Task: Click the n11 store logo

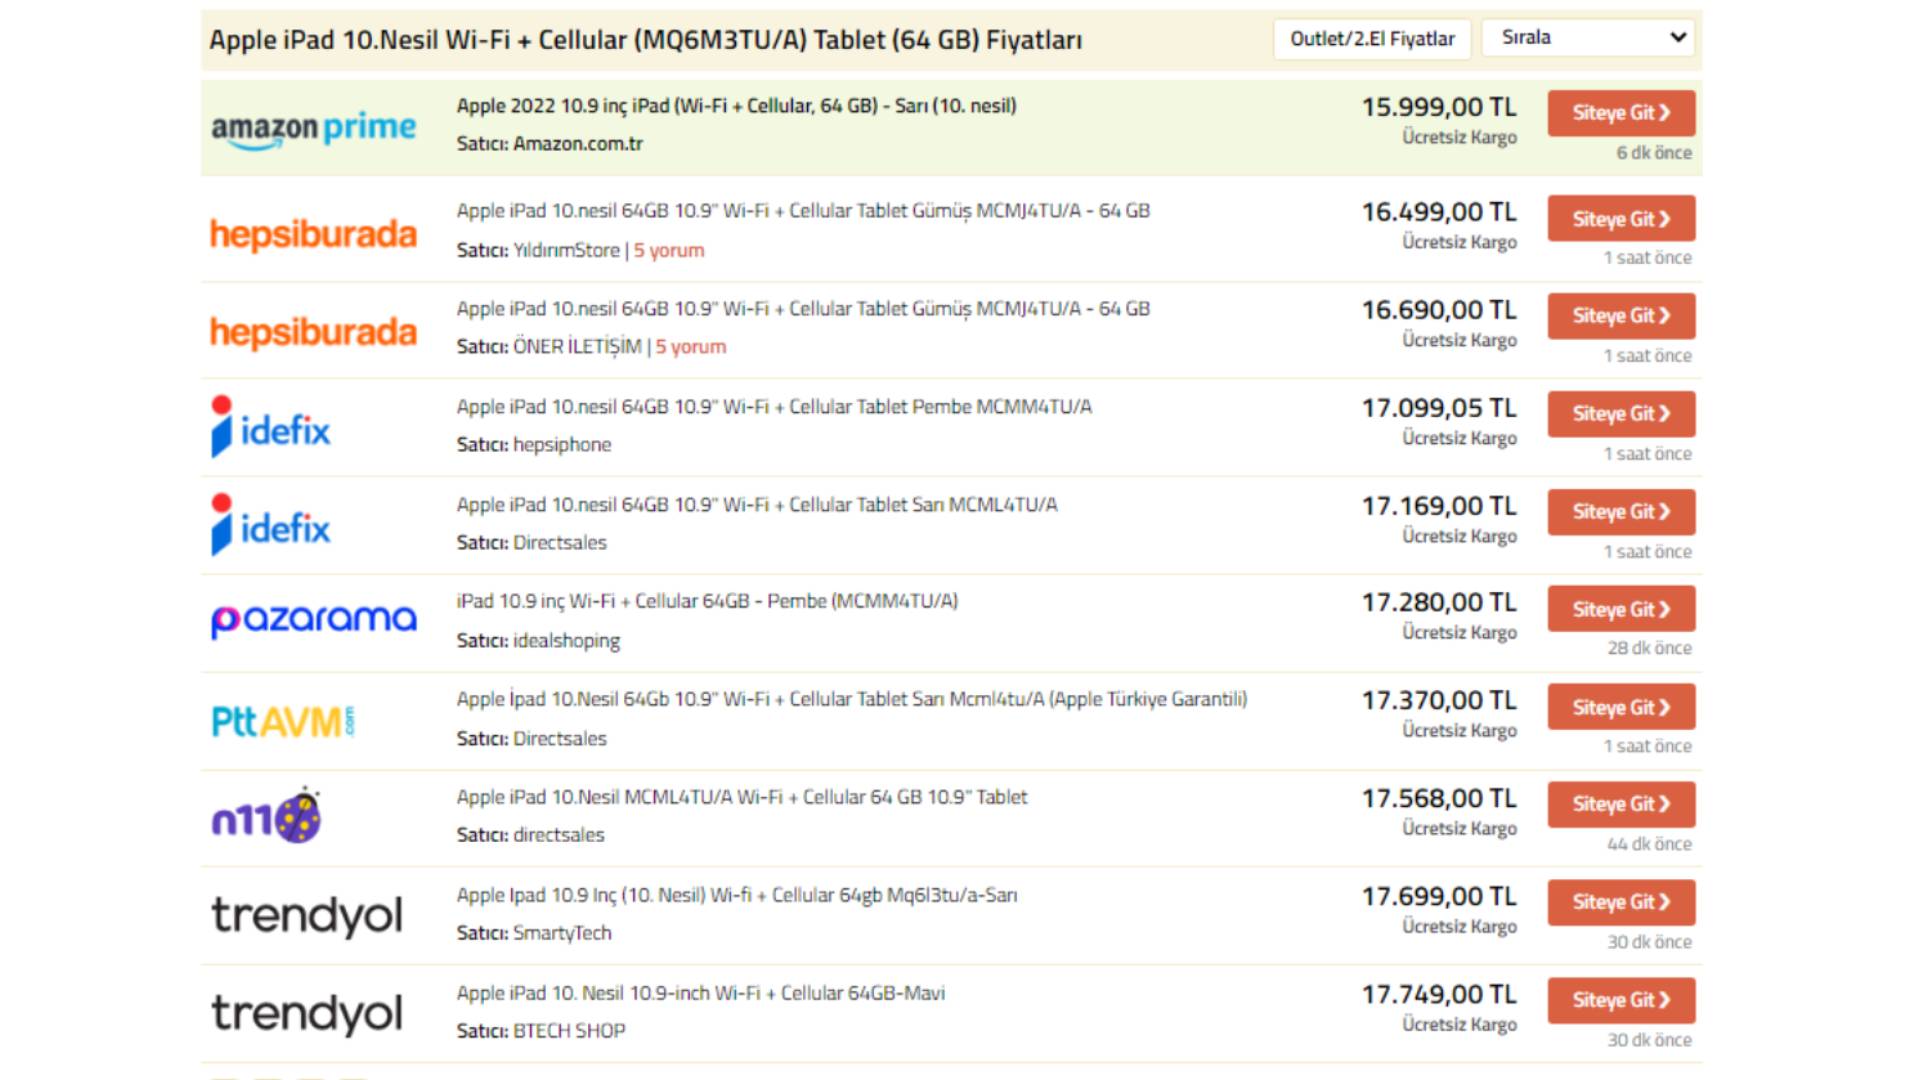Action: tap(266, 816)
